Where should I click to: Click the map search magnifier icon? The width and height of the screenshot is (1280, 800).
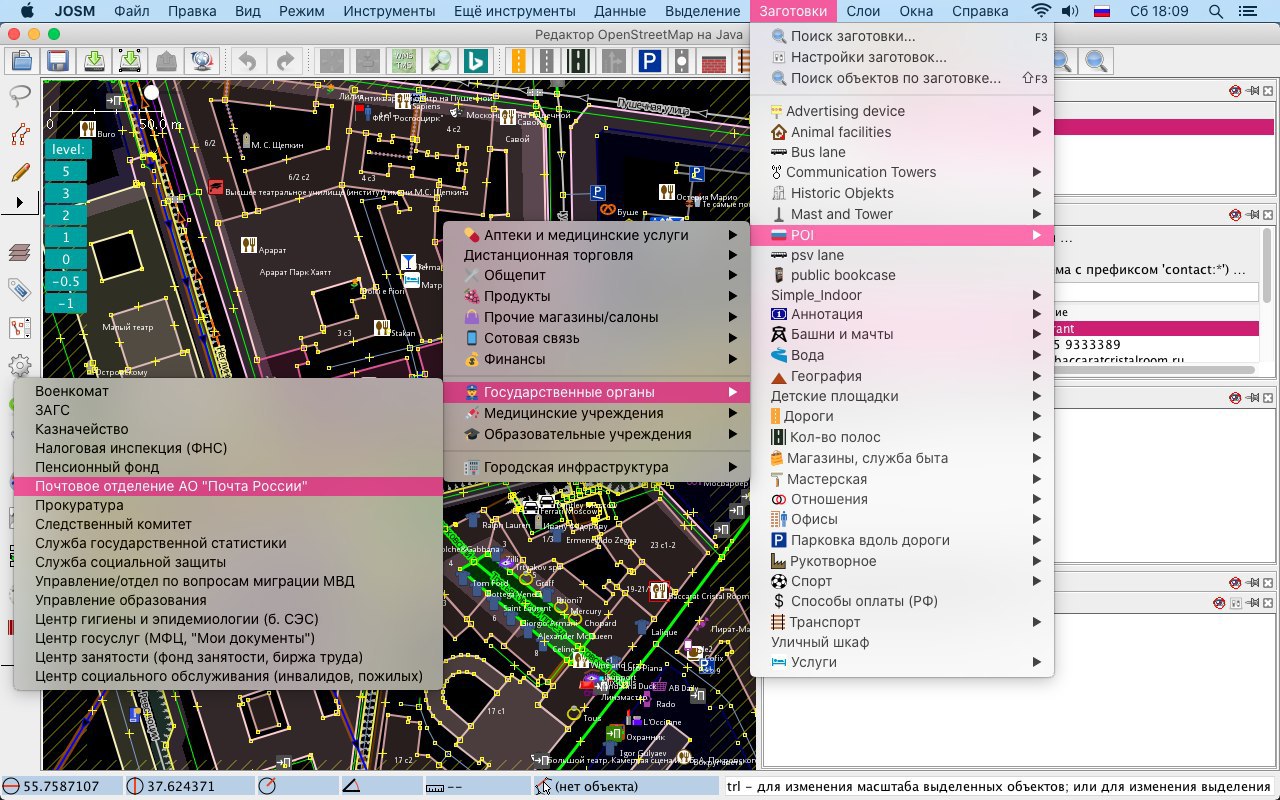click(438, 60)
